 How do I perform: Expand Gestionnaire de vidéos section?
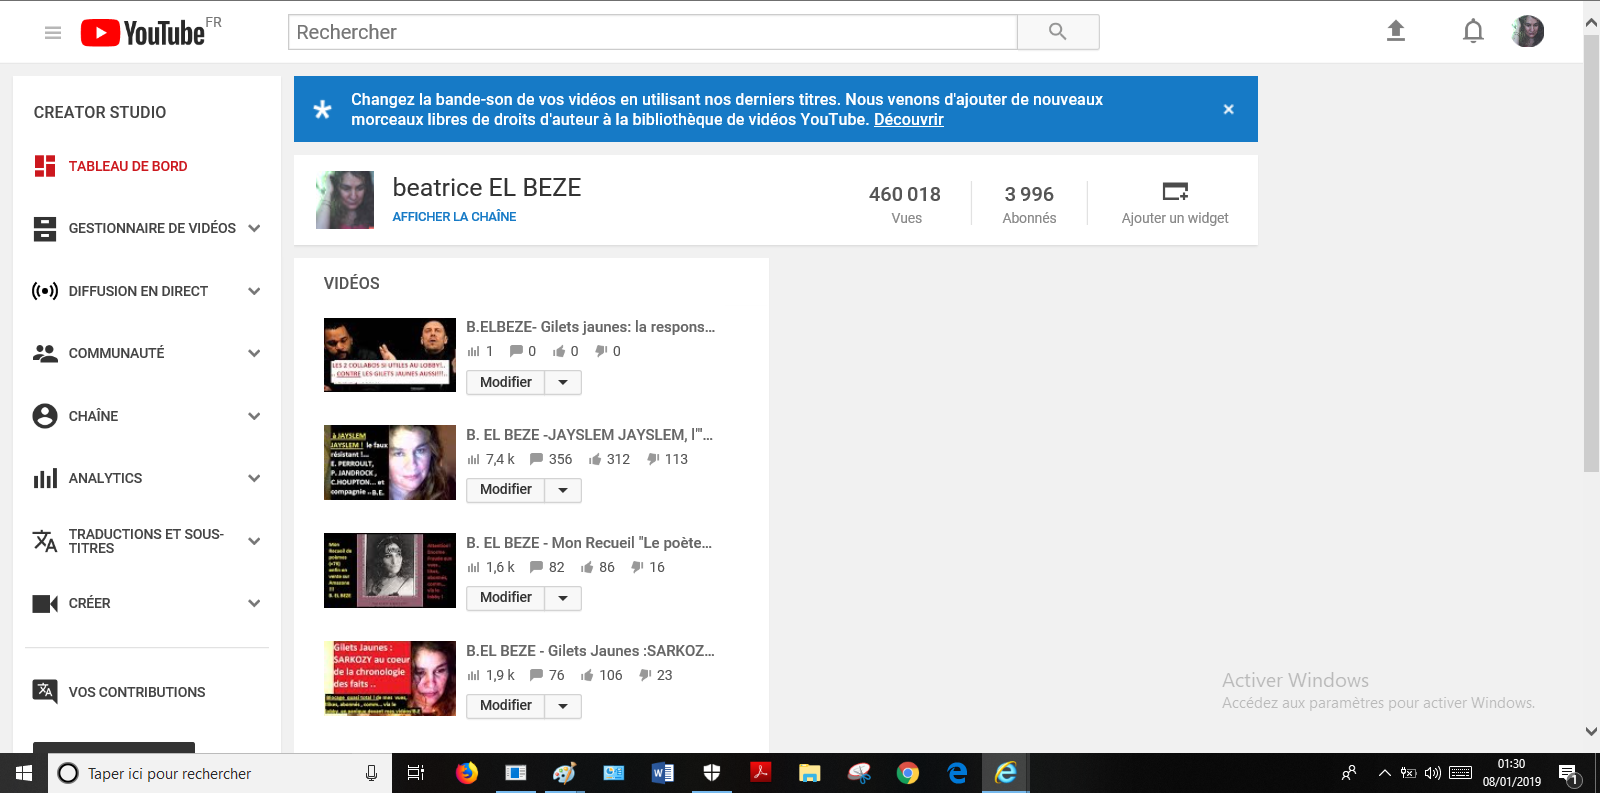(254, 228)
